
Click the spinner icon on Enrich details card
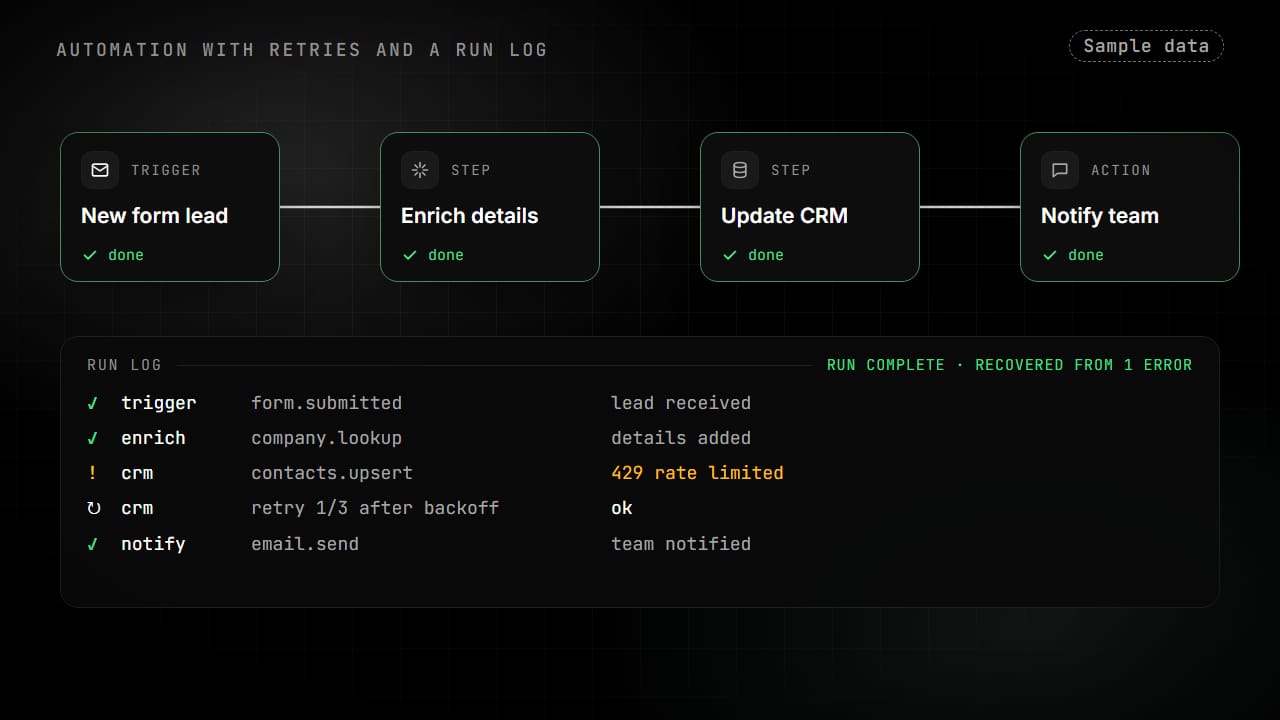[x=420, y=170]
